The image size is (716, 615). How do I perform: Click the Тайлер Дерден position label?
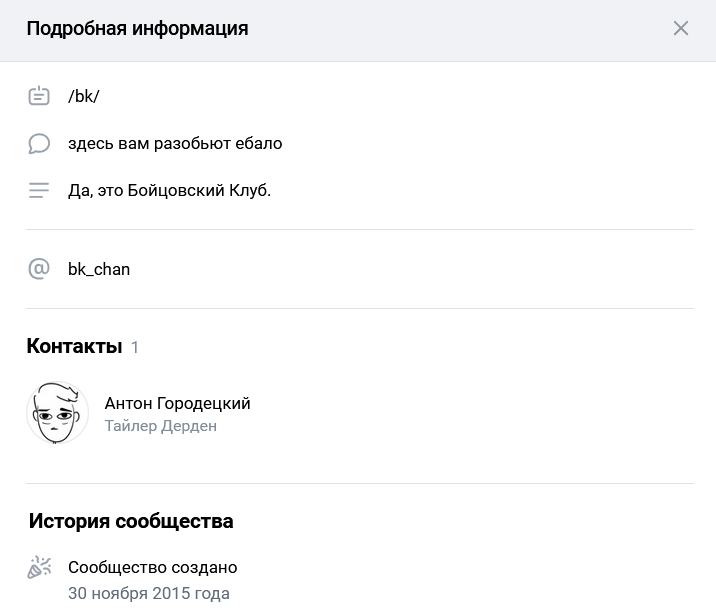pos(161,426)
